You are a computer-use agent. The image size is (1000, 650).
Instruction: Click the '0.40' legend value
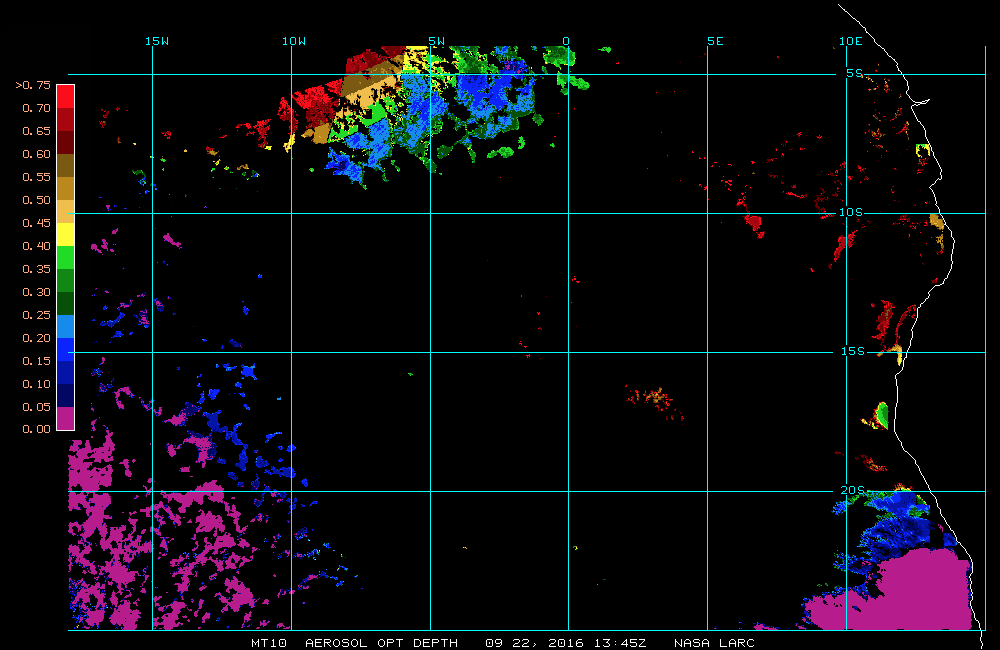point(36,246)
